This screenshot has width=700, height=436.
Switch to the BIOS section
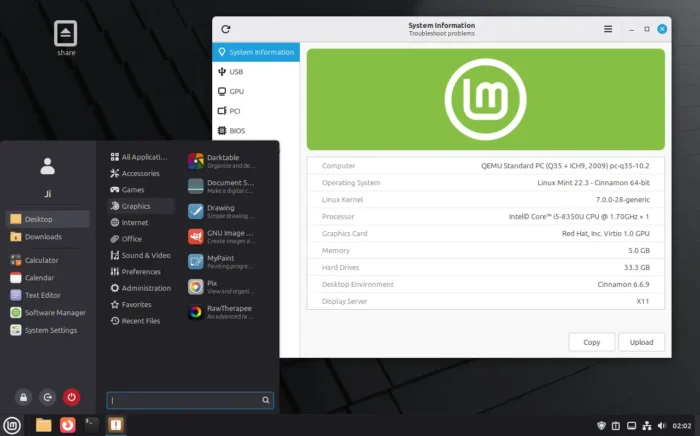(256, 131)
